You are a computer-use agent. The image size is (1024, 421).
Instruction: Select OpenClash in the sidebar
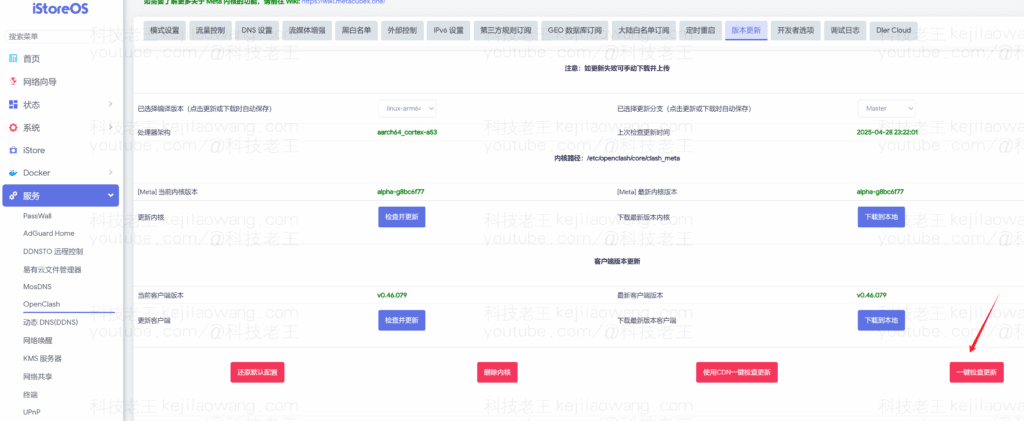pyautogui.click(x=42, y=304)
